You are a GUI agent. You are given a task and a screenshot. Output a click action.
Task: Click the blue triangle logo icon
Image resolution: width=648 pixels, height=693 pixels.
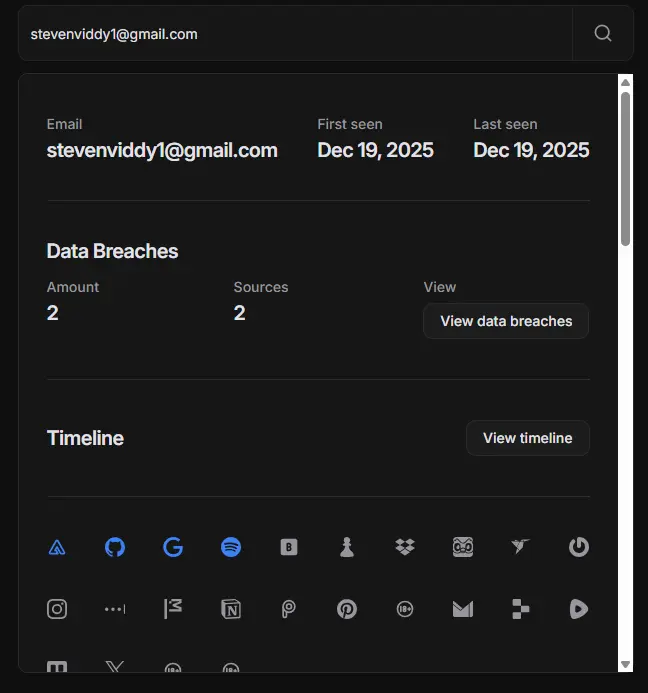[x=57, y=548]
